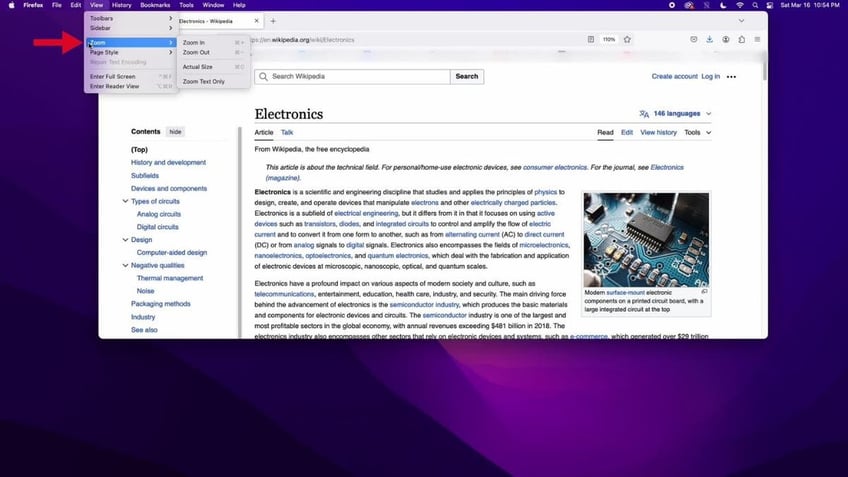The width and height of the screenshot is (848, 477).
Task: Open the Firefox application menu
Action: (x=33, y=5)
